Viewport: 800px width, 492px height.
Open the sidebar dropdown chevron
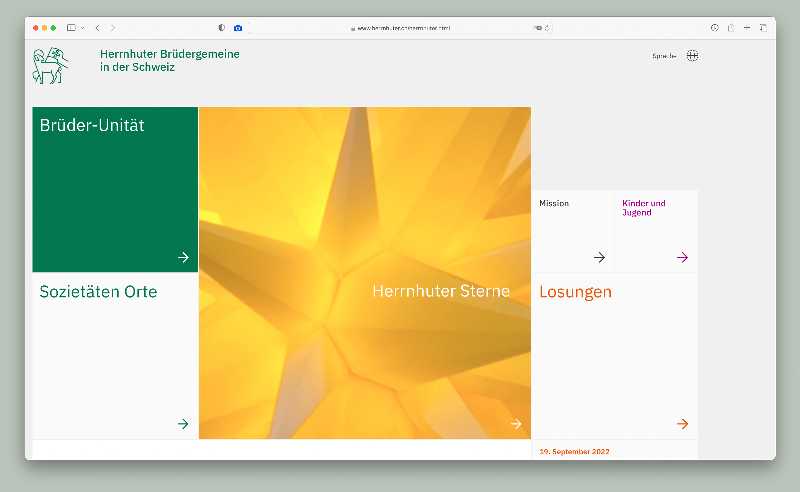tap(82, 28)
